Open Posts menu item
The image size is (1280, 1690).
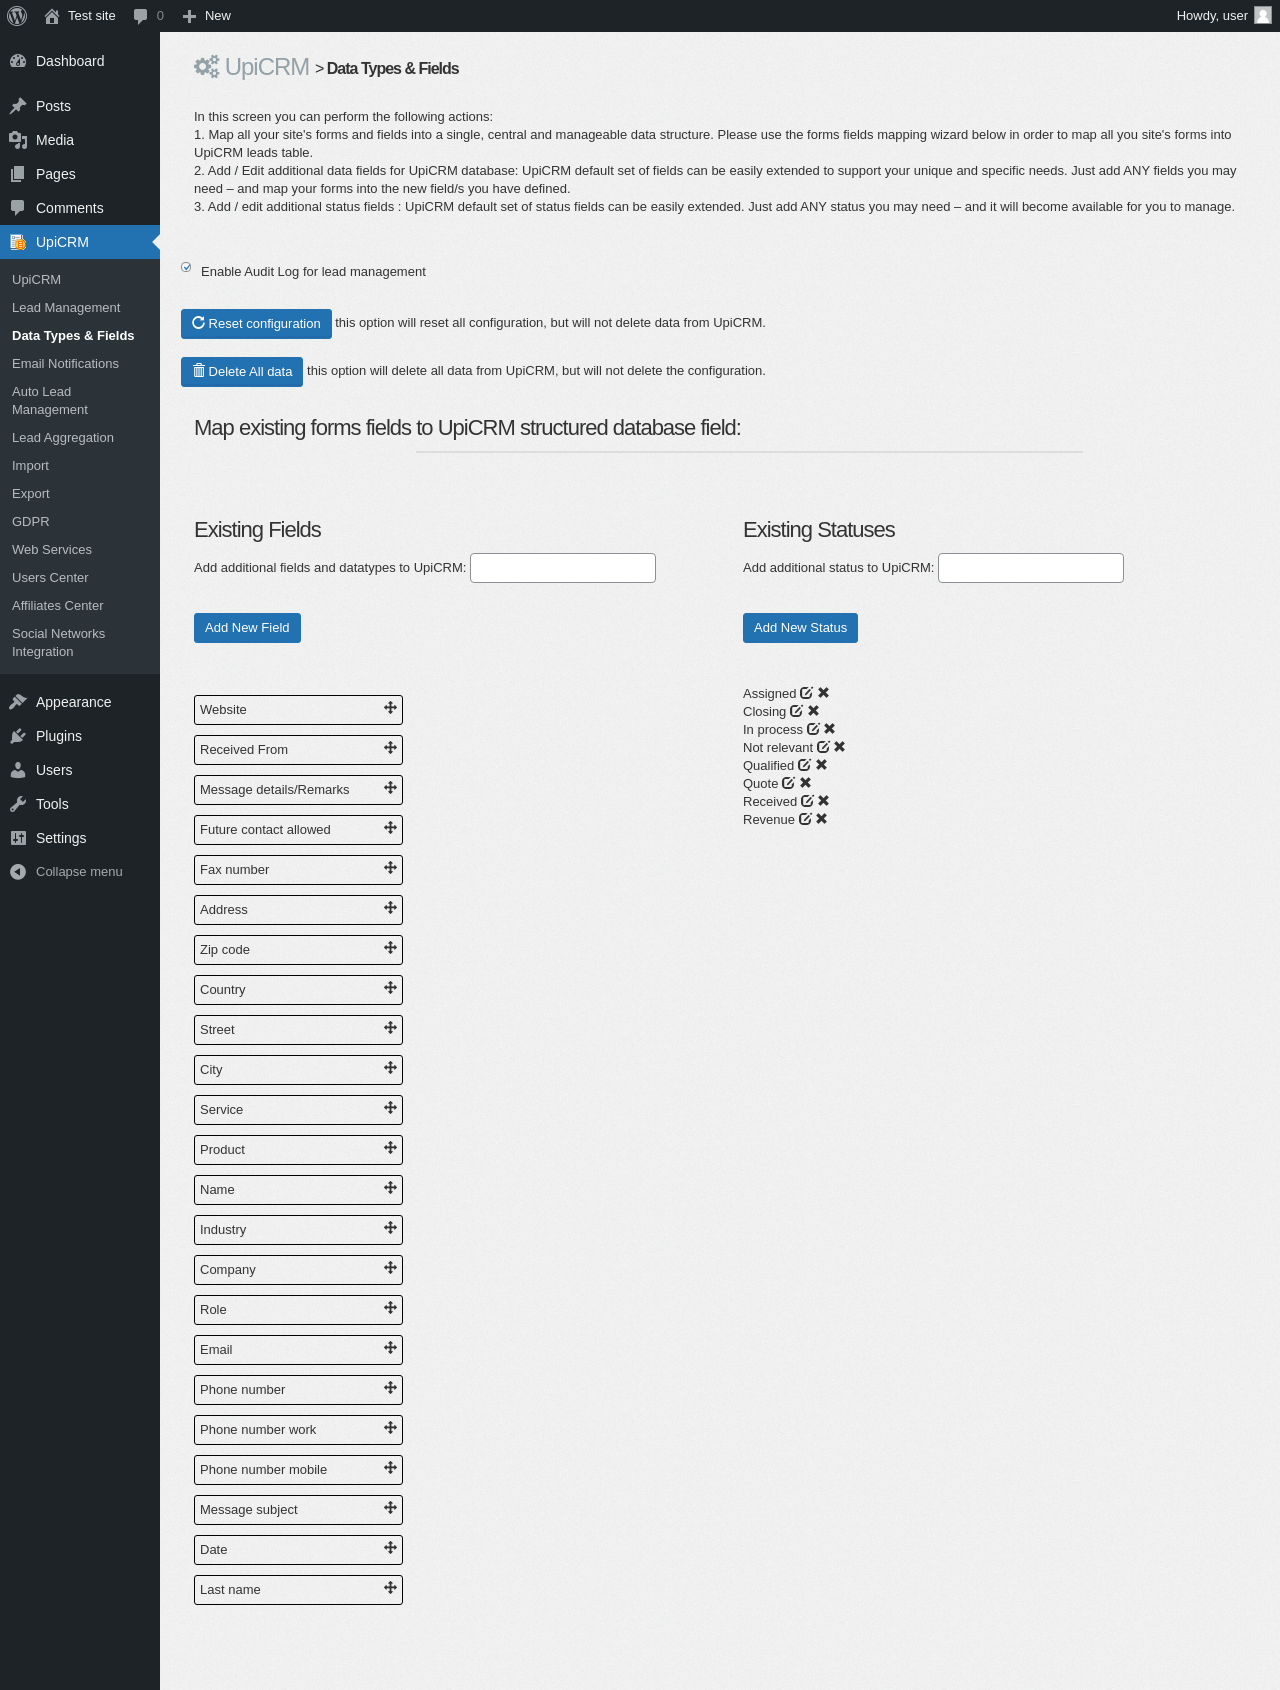point(80,106)
